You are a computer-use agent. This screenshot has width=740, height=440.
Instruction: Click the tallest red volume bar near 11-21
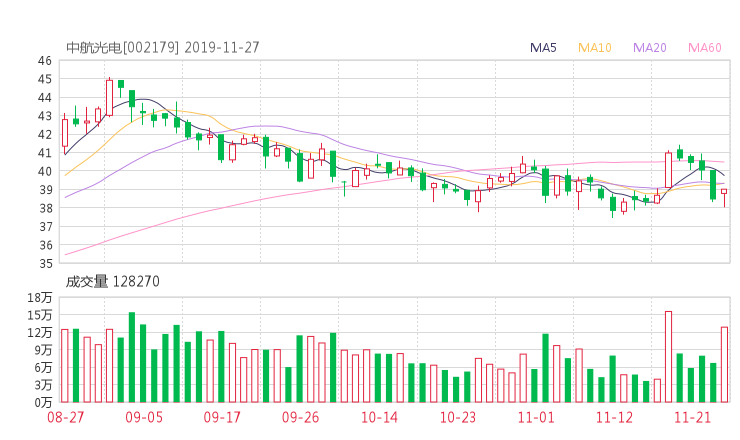point(668,357)
